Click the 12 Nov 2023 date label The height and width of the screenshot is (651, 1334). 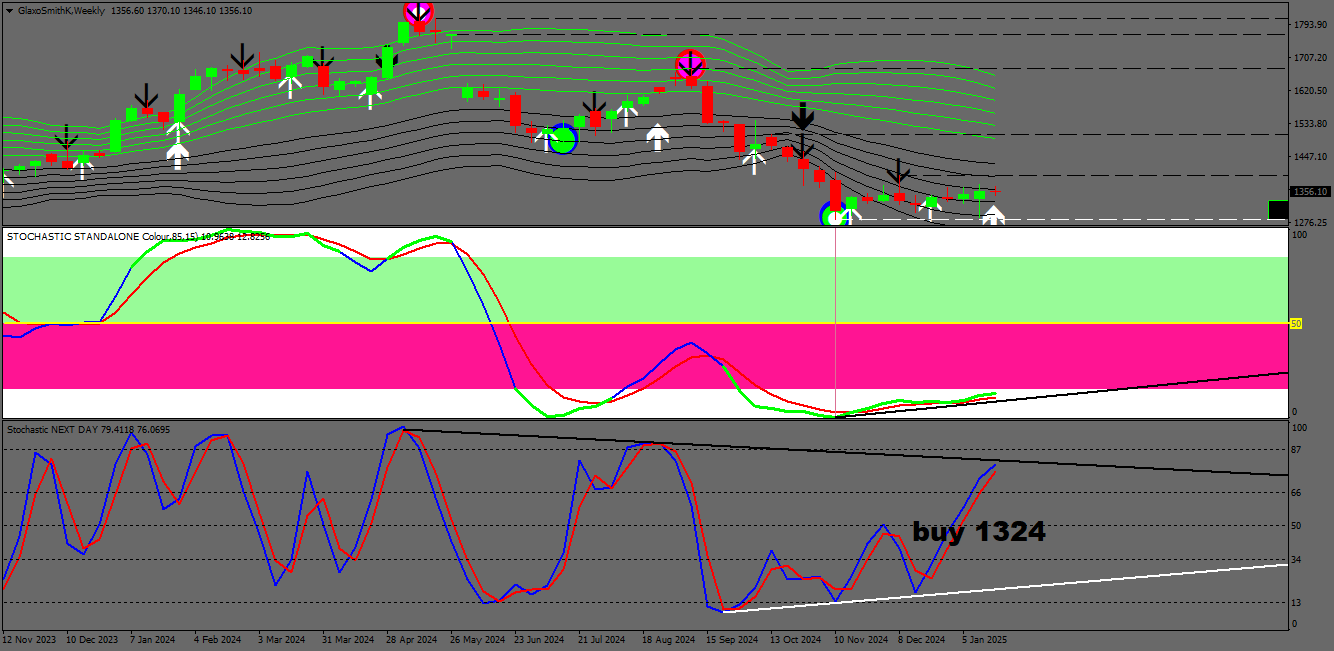(x=30, y=638)
